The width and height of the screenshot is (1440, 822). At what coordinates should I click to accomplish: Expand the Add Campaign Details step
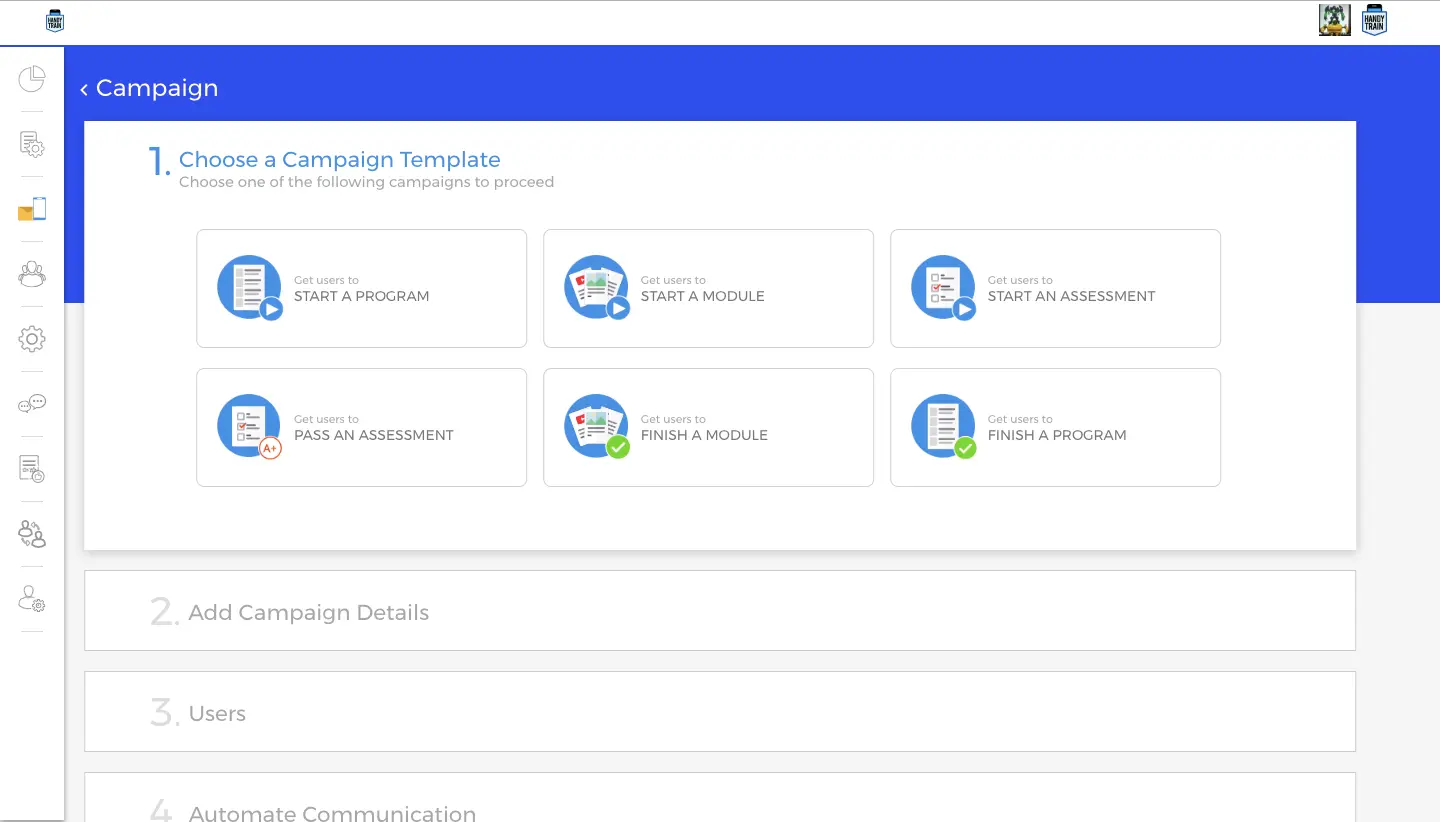coord(720,611)
